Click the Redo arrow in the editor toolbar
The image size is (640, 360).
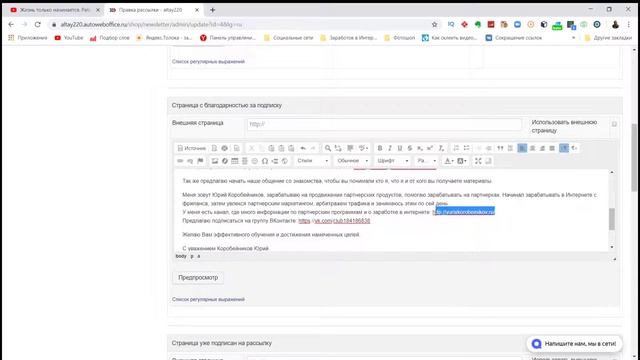point(313,148)
